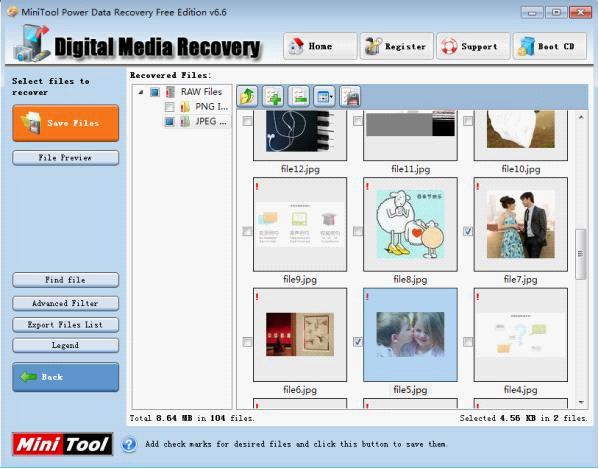
Task: Go Back to previous step
Action: click(66, 377)
